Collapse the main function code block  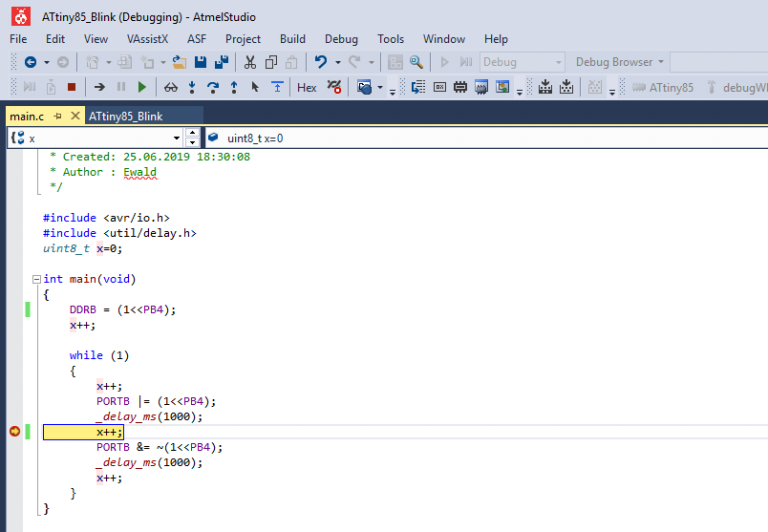coord(36,279)
